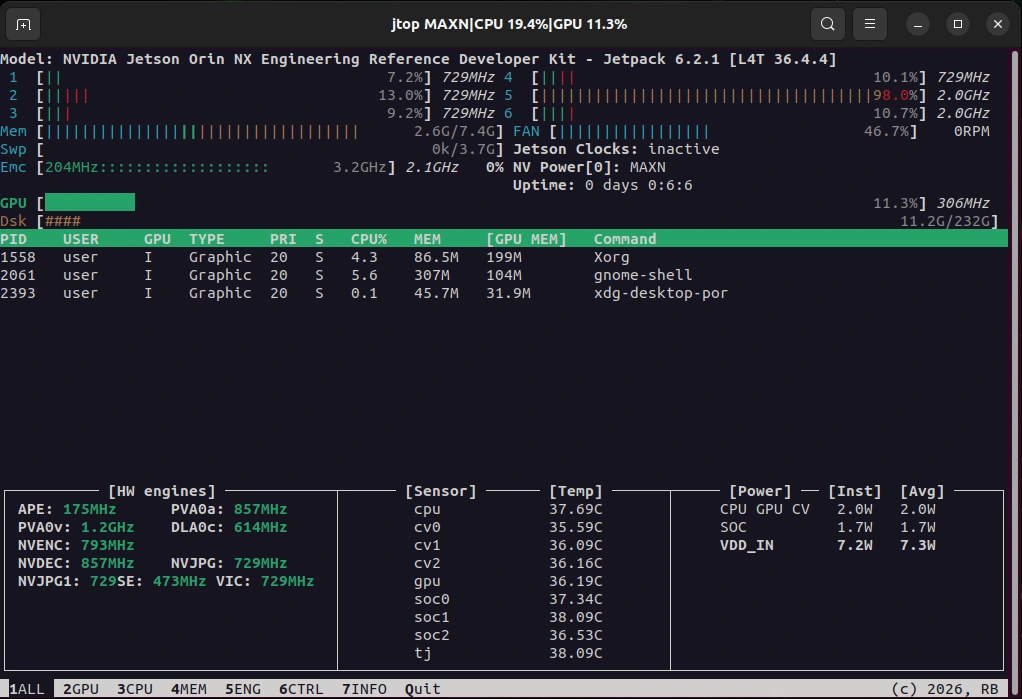Viewport: 1022px width, 699px height.
Task: Select the gnome-shell process row
Action: pos(504,275)
